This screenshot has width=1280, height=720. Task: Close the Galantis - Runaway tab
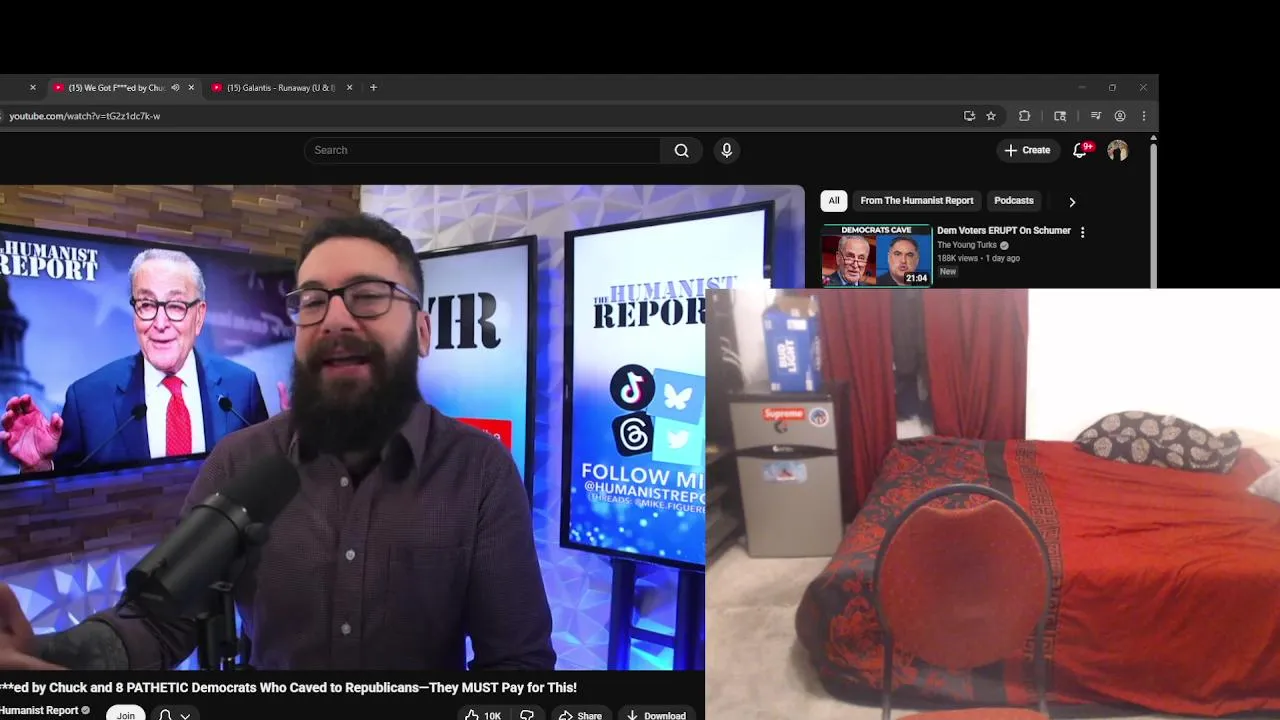point(349,88)
